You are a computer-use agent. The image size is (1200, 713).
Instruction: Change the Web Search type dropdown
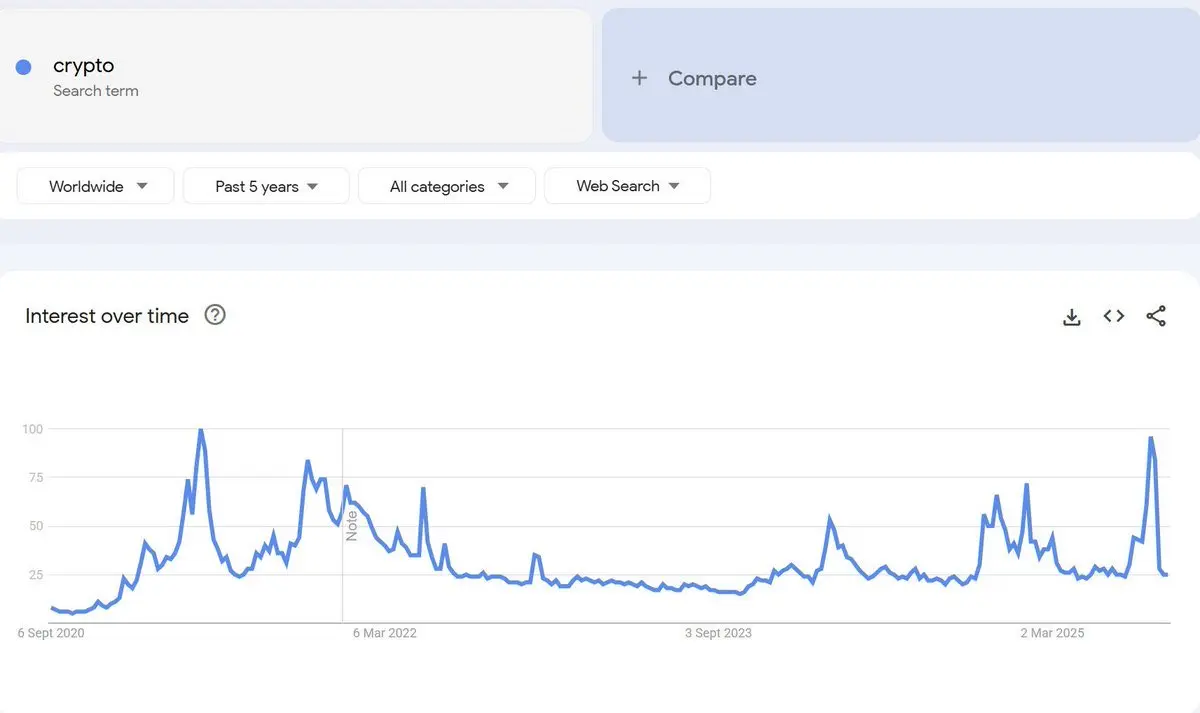click(627, 186)
